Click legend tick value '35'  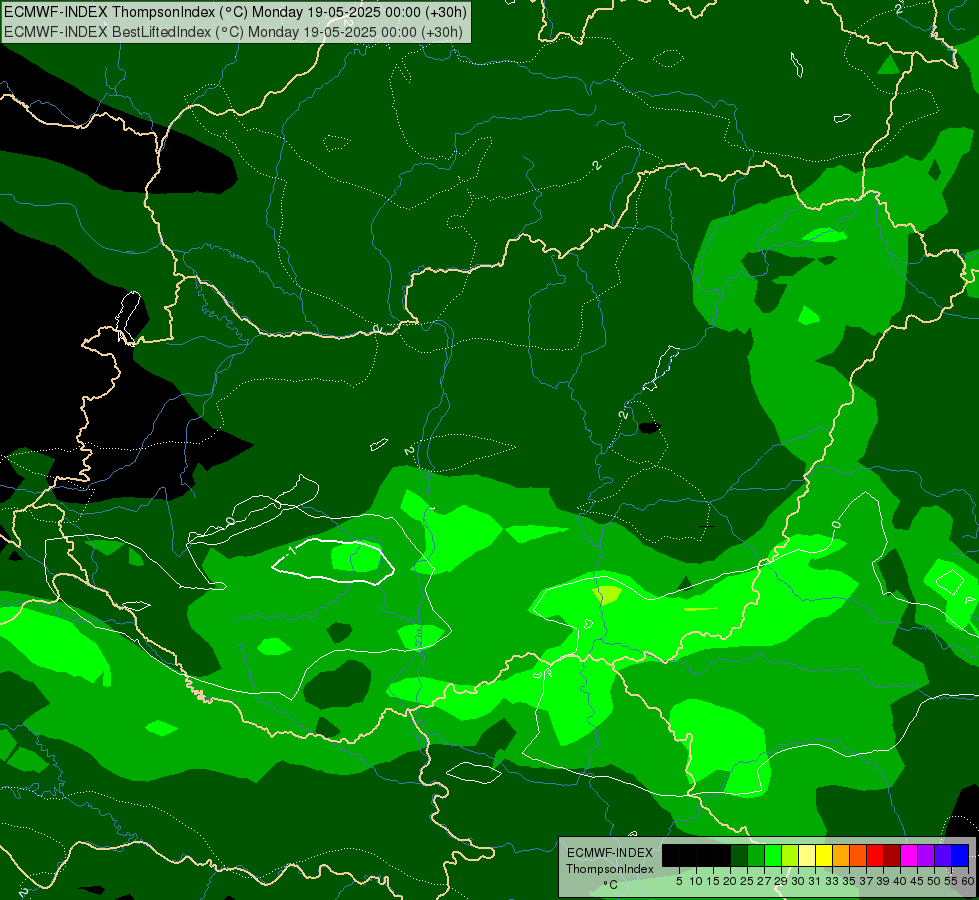[x=849, y=881]
